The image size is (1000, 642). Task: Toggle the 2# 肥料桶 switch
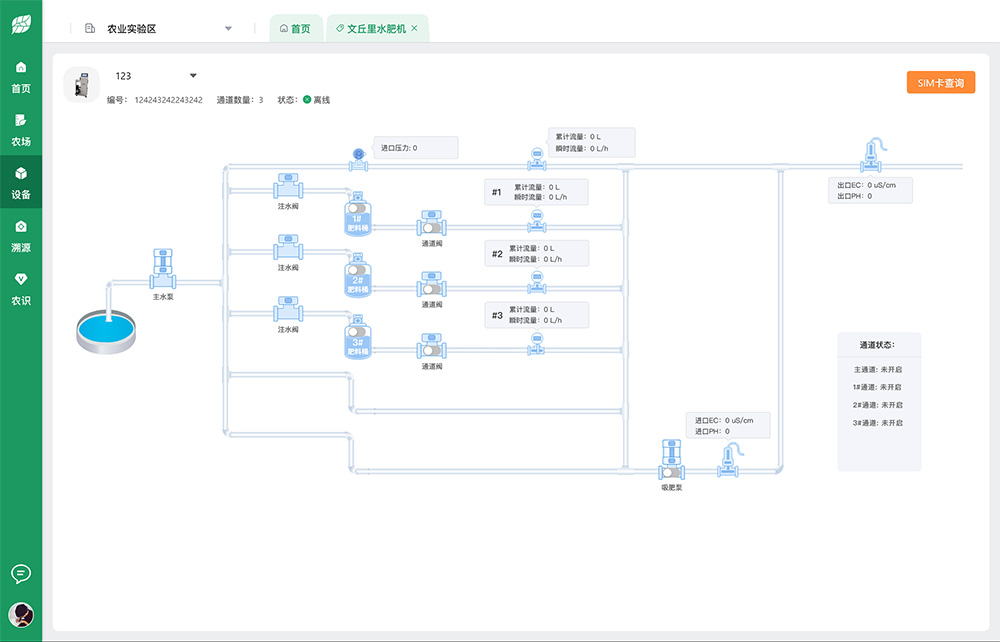(x=357, y=269)
